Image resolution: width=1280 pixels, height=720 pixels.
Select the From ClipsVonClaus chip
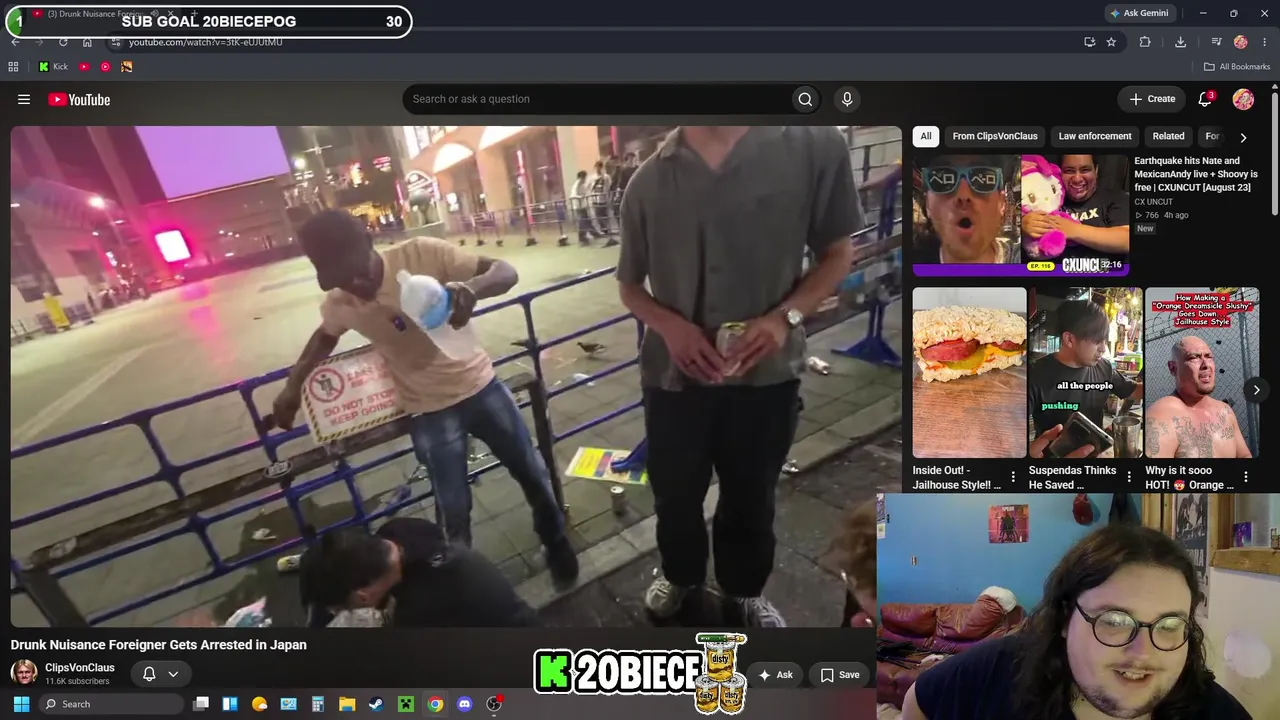tap(995, 136)
